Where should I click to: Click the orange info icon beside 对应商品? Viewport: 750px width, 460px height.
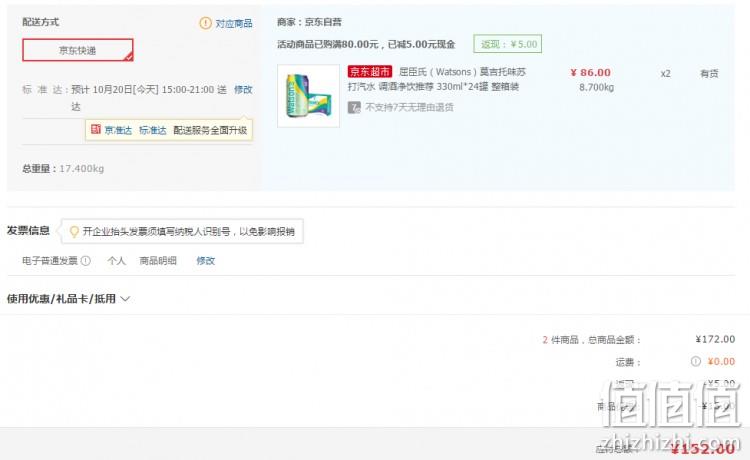(x=205, y=23)
